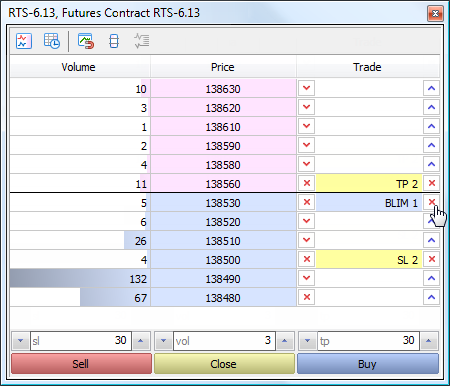
Task: Click the depth spread view icon
Action: point(114,41)
